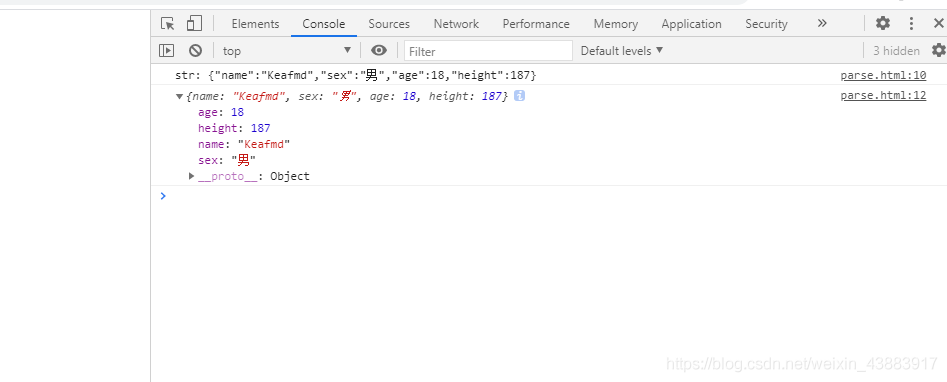Click the object preview summary line
Image resolution: width=947 pixels, height=382 pixels.
click(347, 96)
